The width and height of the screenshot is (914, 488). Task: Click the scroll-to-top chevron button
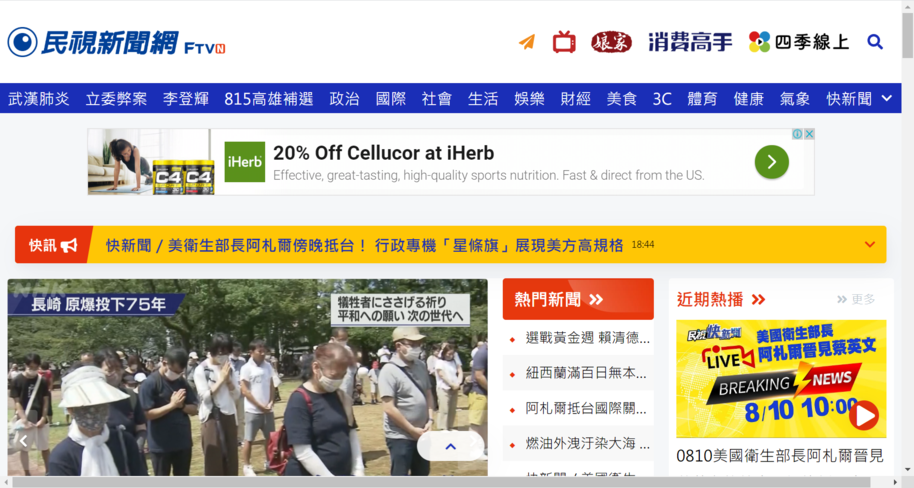point(450,447)
